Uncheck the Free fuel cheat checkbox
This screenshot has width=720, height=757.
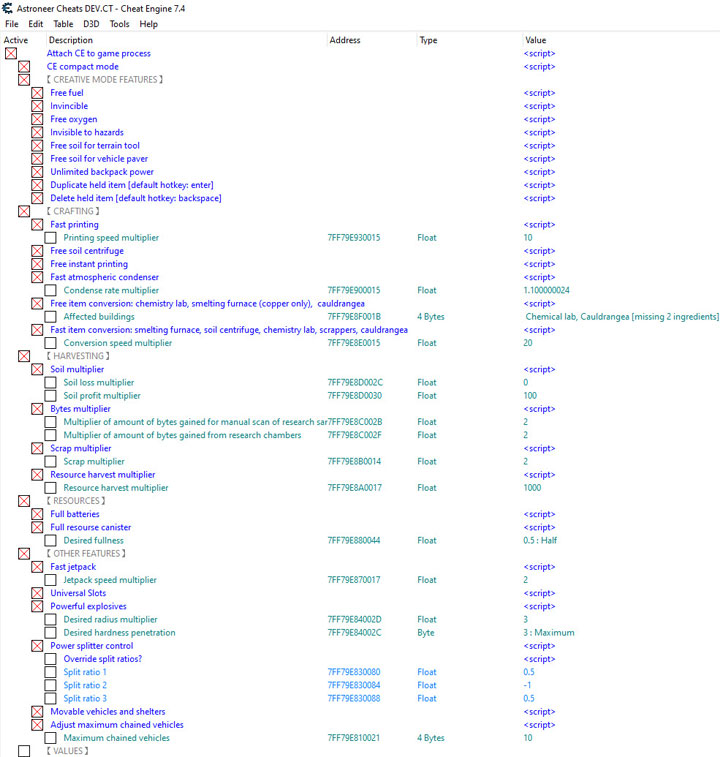[x=37, y=93]
